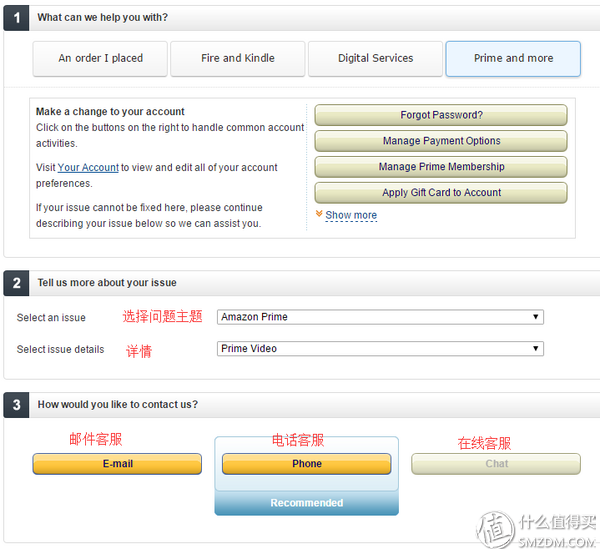Open the Prime Video details dropdown

(380, 349)
